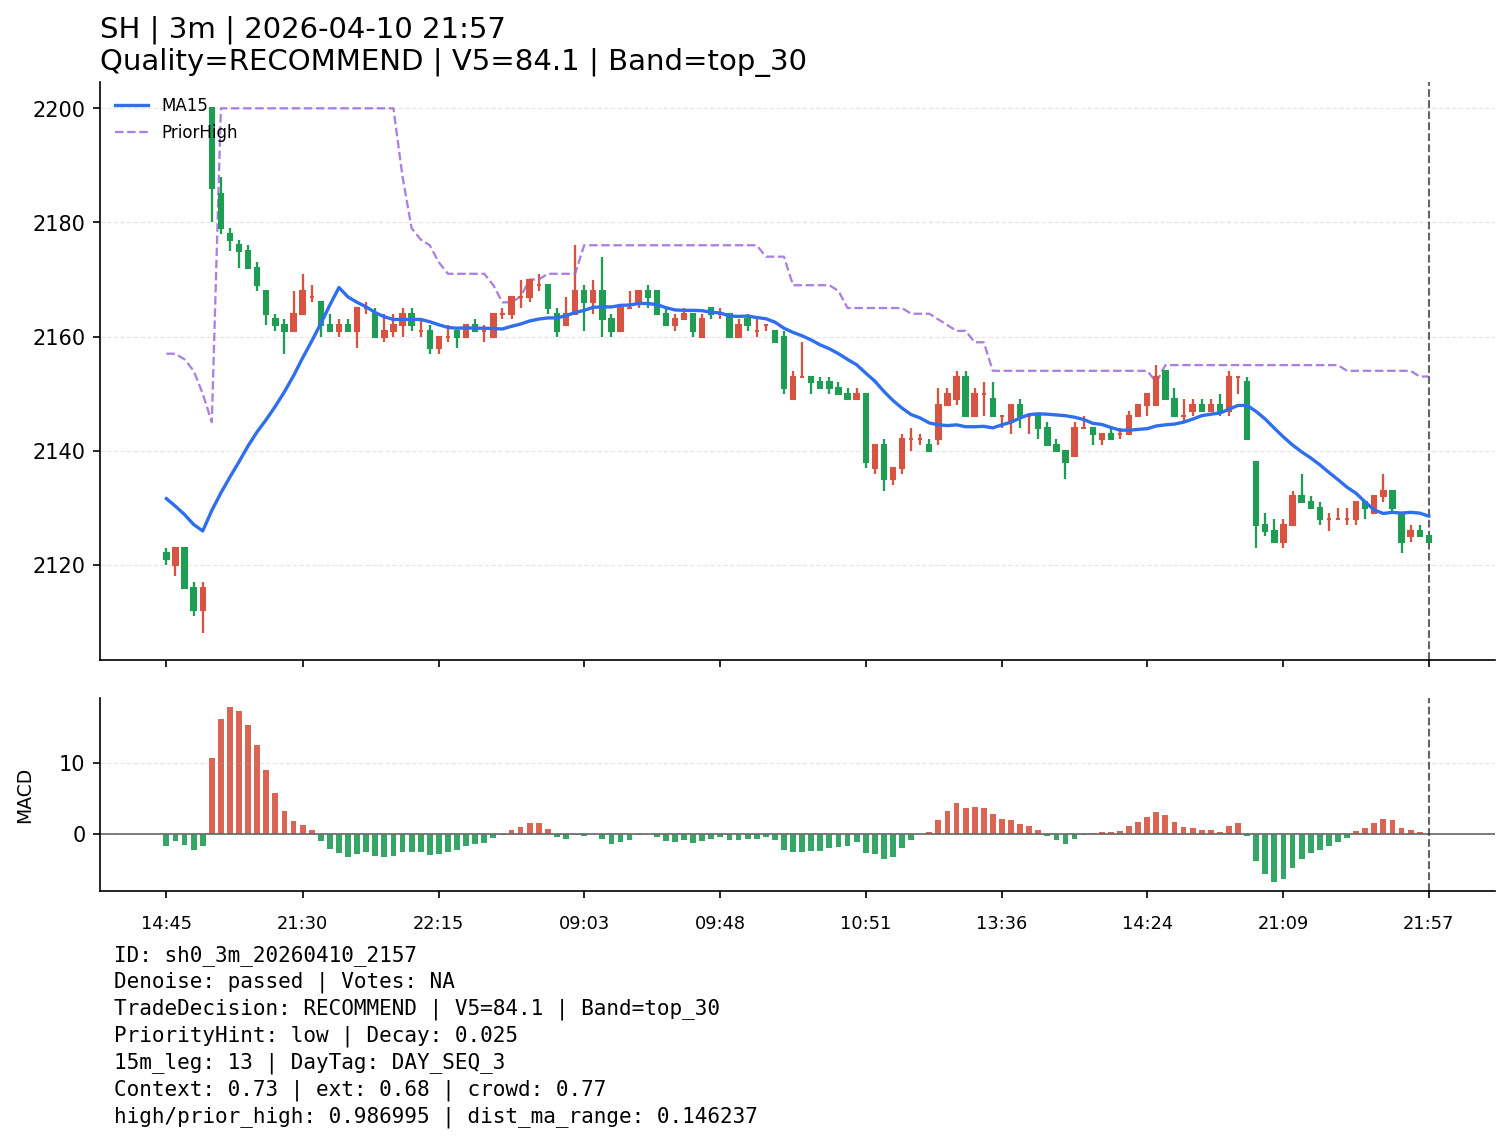
Task: Click the PriorityHint: low text line
Action: (315, 1035)
